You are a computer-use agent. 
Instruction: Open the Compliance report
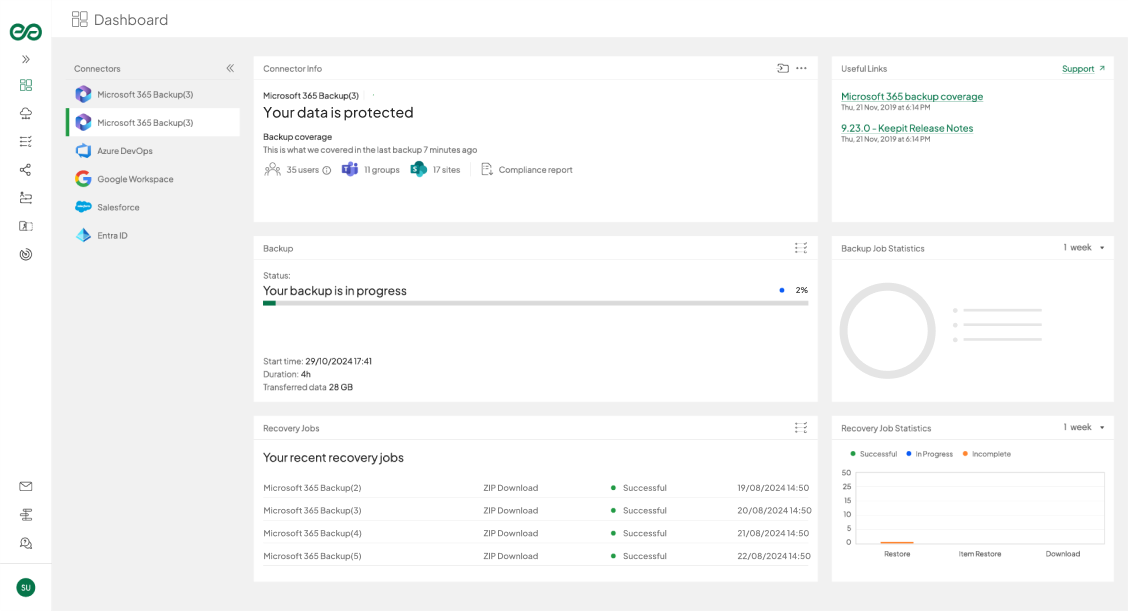pos(535,170)
